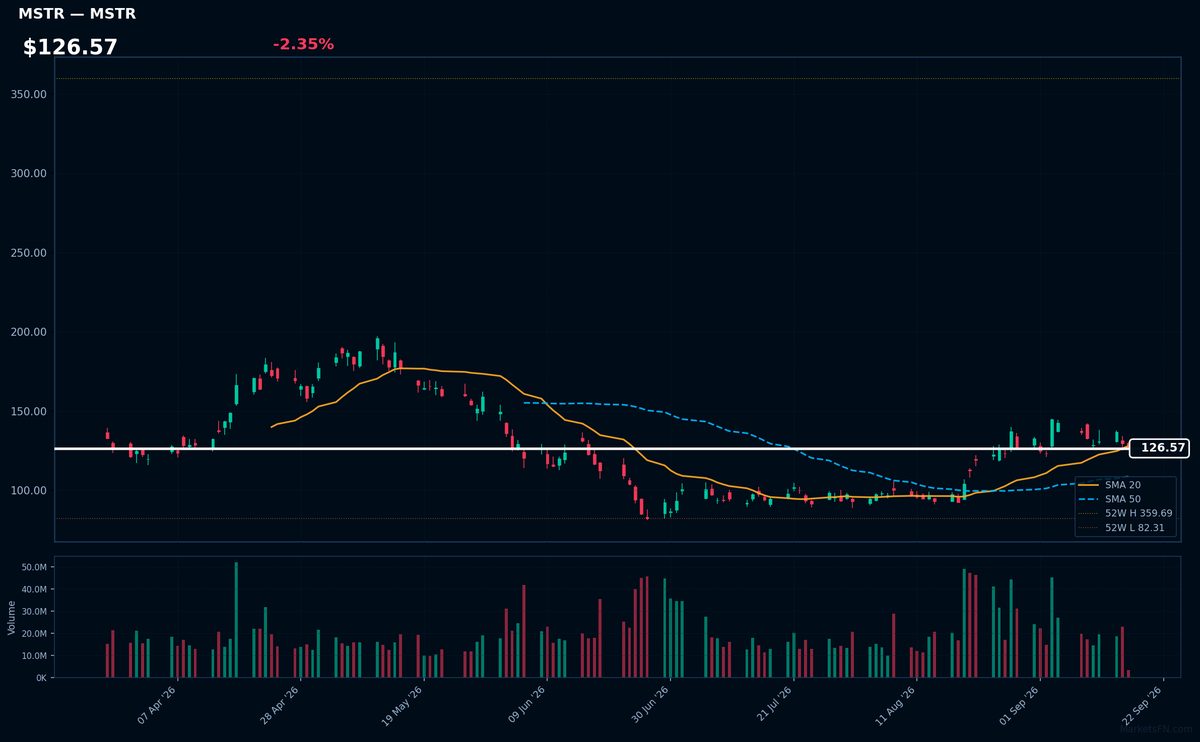Image resolution: width=1200 pixels, height=742 pixels.
Task: Click the 52W H 359.69 legend entry
Action: [1126, 512]
